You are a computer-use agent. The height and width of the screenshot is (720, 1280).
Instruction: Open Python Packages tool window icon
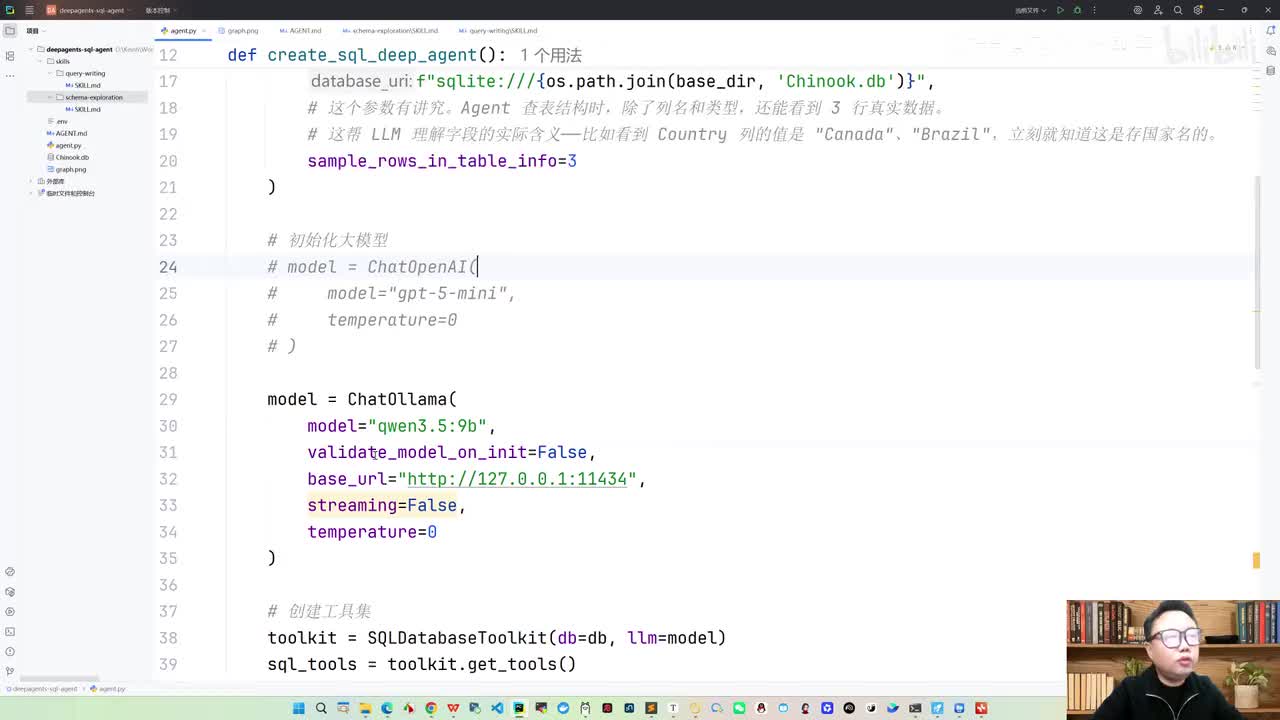9,592
